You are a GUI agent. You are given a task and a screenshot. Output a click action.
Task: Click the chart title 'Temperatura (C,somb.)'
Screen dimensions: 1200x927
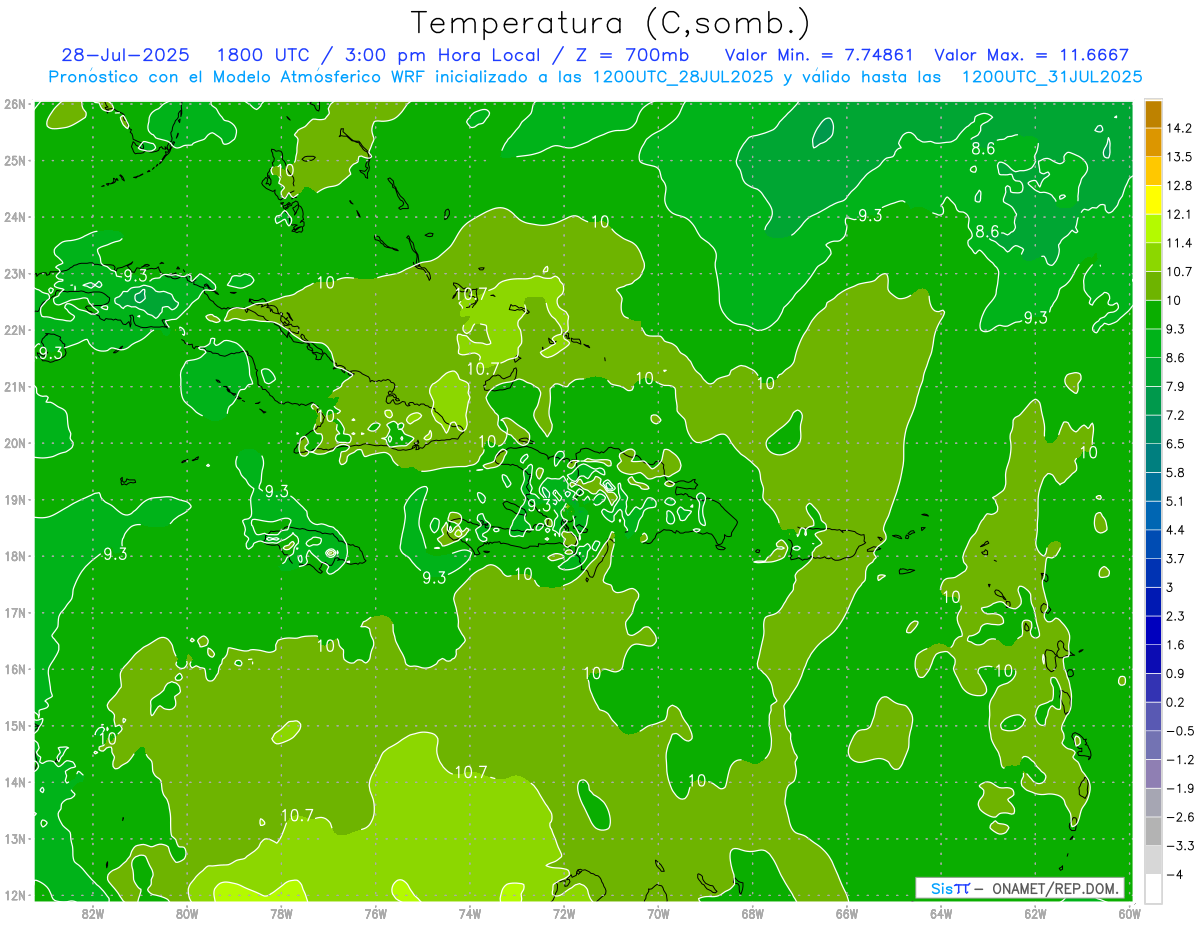[611, 23]
